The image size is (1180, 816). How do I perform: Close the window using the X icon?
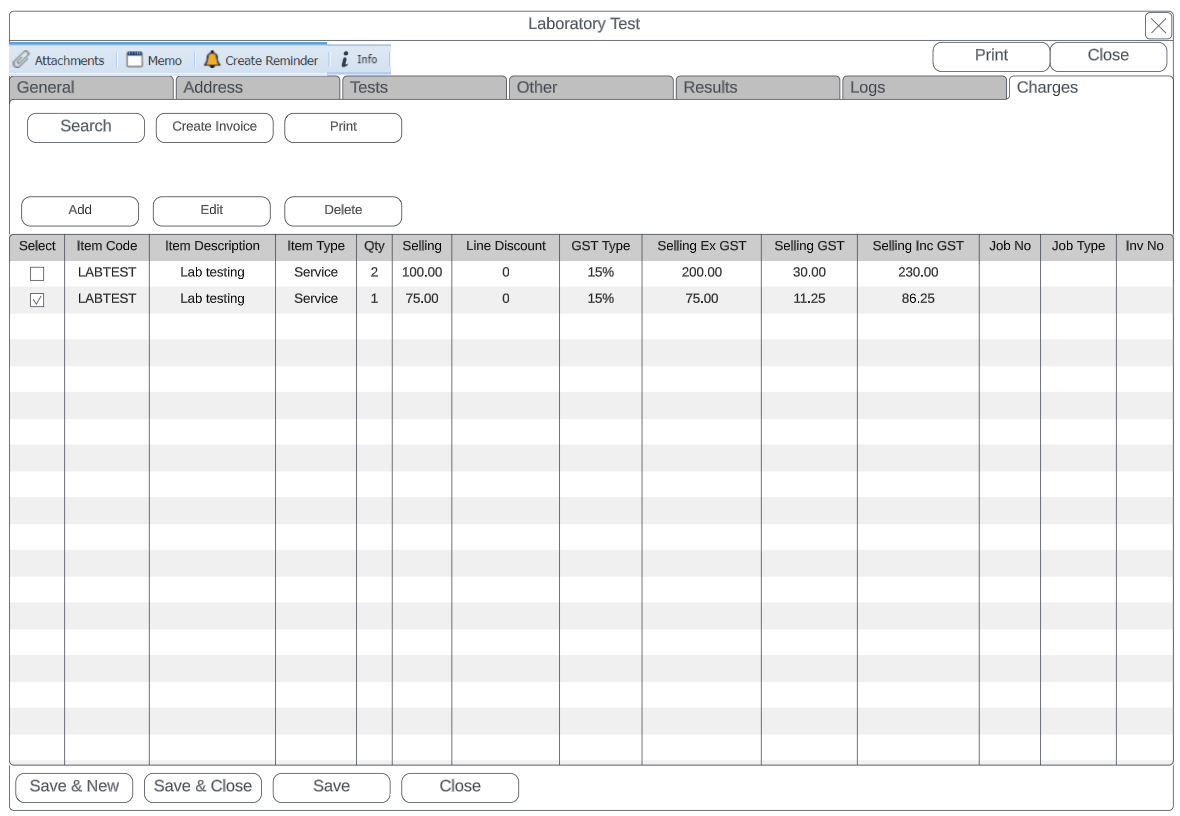pyautogui.click(x=1157, y=26)
